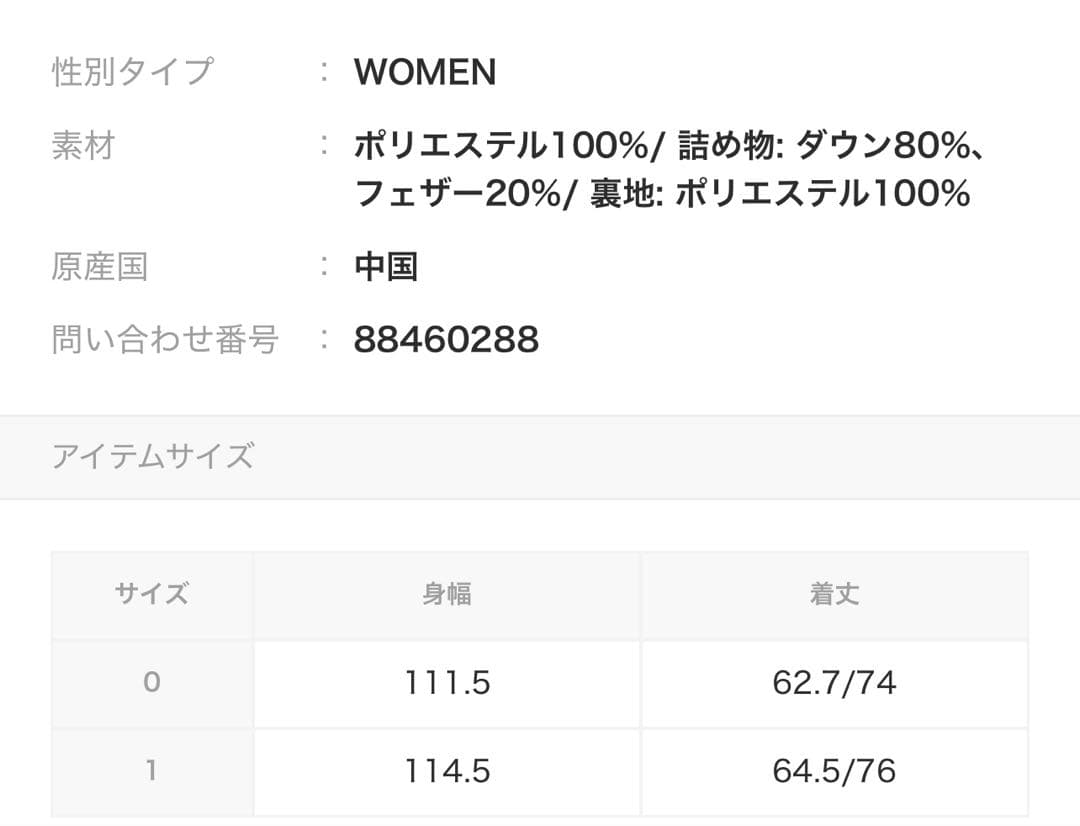Click the フェザー20% lining text line
The width and height of the screenshot is (1080, 826).
click(x=662, y=193)
